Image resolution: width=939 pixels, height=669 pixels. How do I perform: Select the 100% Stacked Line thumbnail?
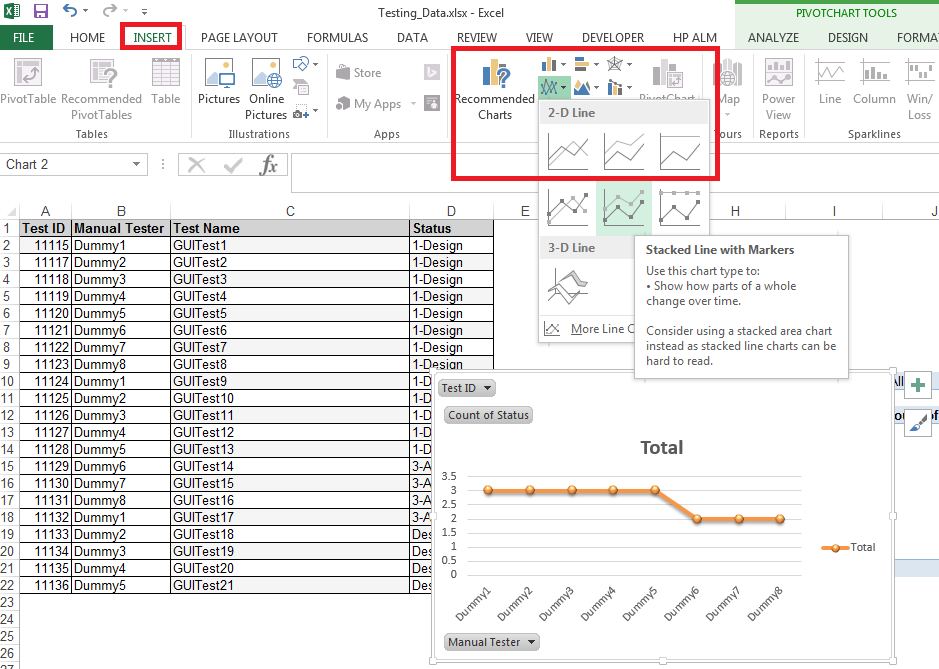tap(679, 152)
